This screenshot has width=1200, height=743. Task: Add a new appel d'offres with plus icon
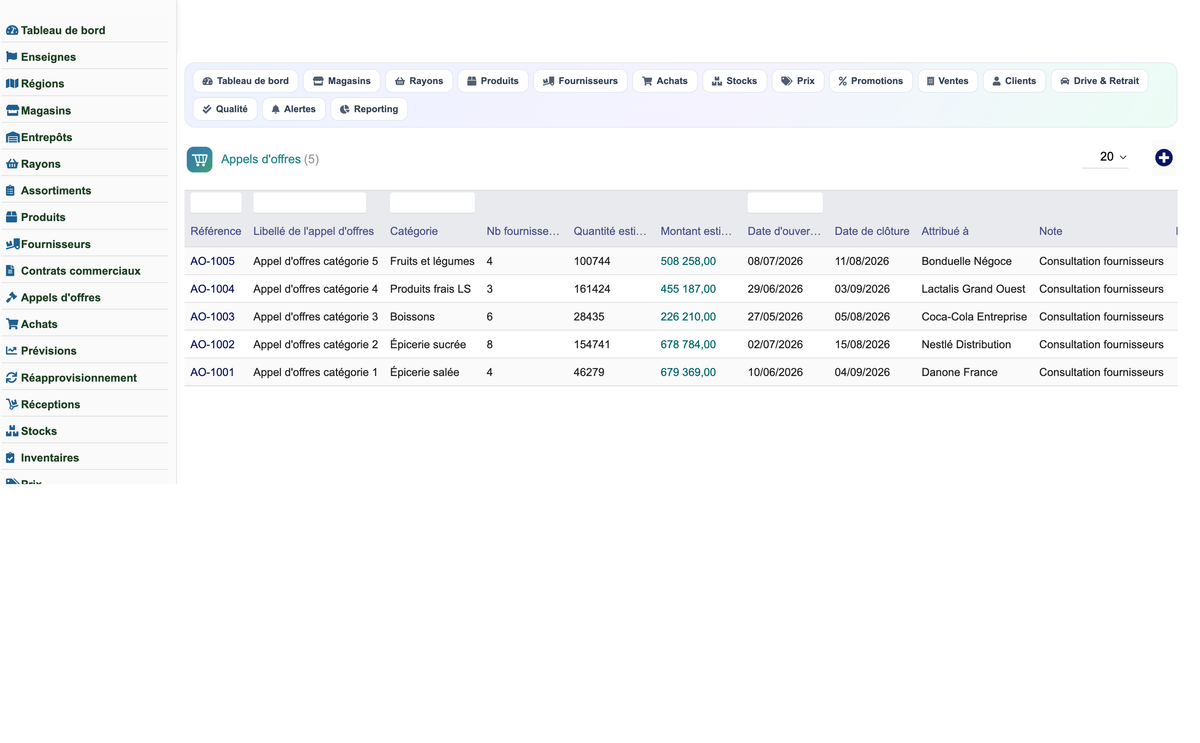(x=1164, y=158)
